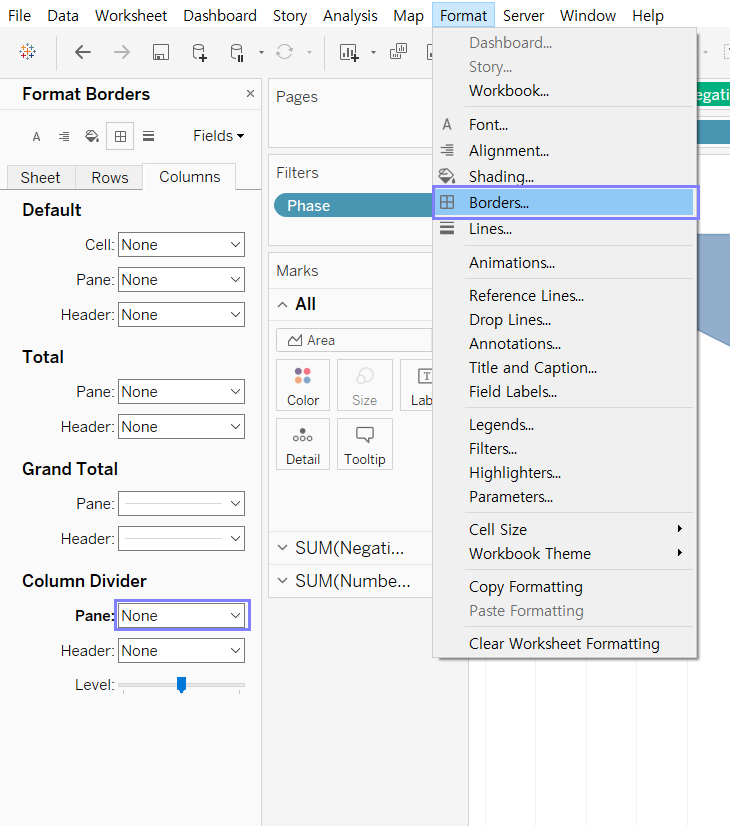
Task: Choose Alignment... in Format menu
Action: tap(566, 151)
